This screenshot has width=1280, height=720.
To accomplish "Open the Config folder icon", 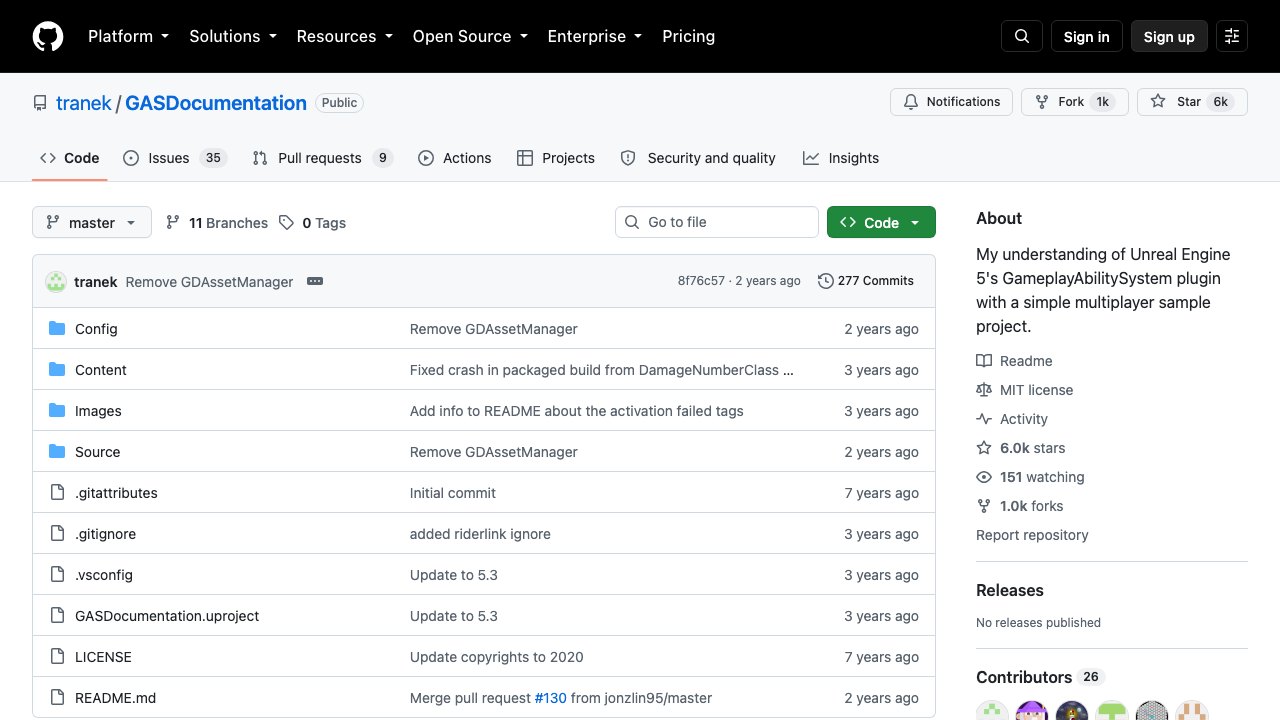I will click(57, 329).
